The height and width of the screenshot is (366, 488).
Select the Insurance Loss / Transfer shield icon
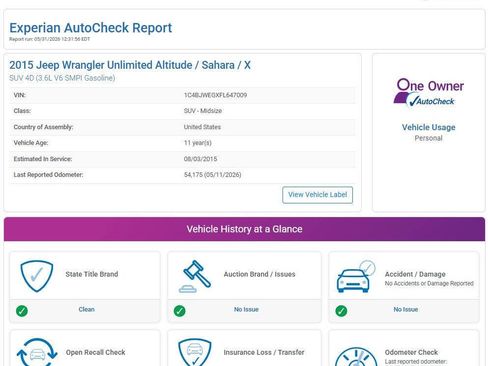click(x=195, y=352)
